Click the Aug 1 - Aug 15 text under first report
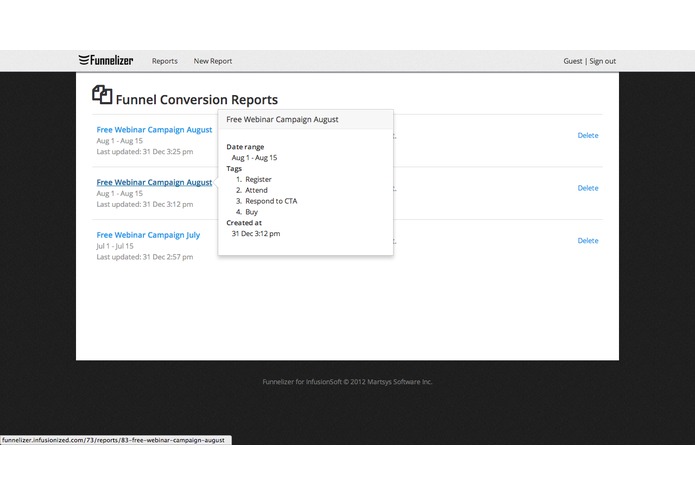The image size is (695, 494). (x=120, y=141)
